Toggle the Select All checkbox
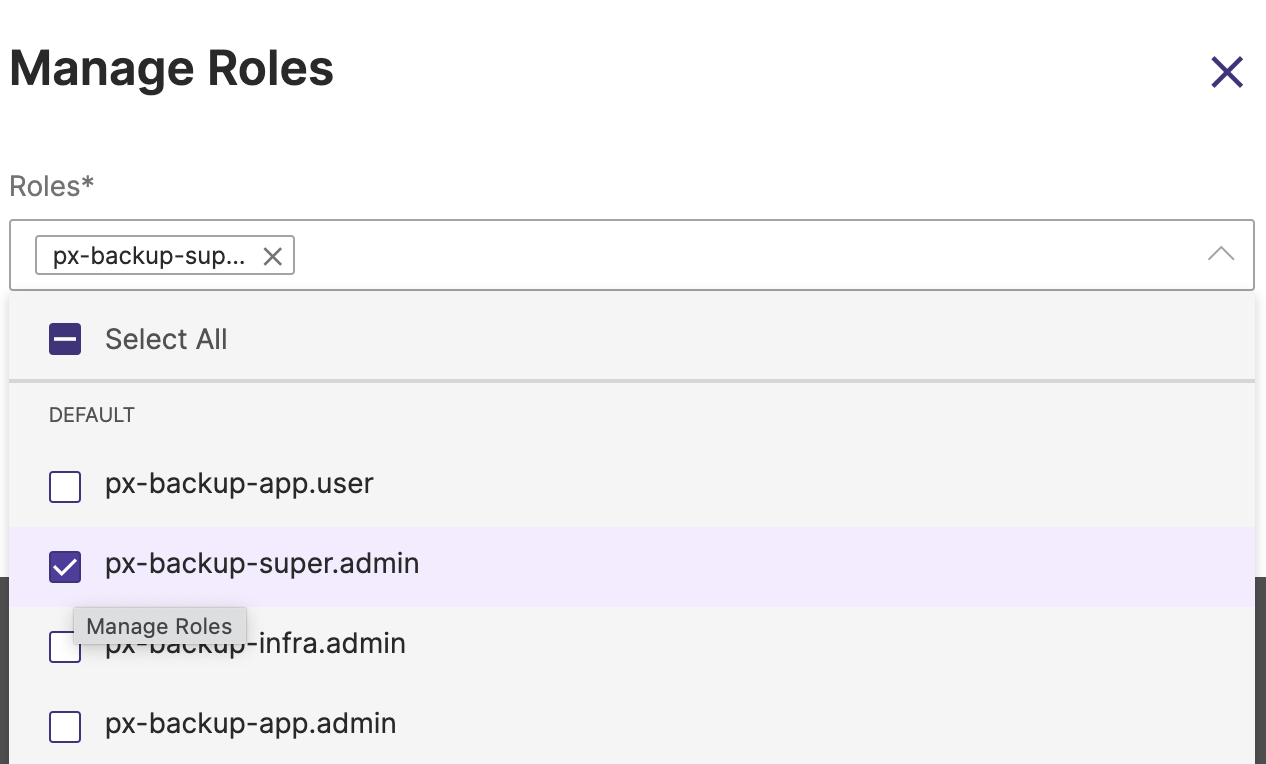This screenshot has height=764, width=1266. coord(65,340)
